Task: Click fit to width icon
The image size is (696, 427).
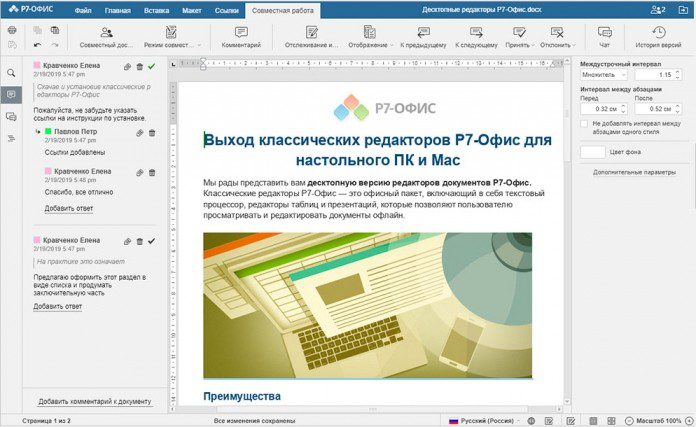Action: coord(611,420)
